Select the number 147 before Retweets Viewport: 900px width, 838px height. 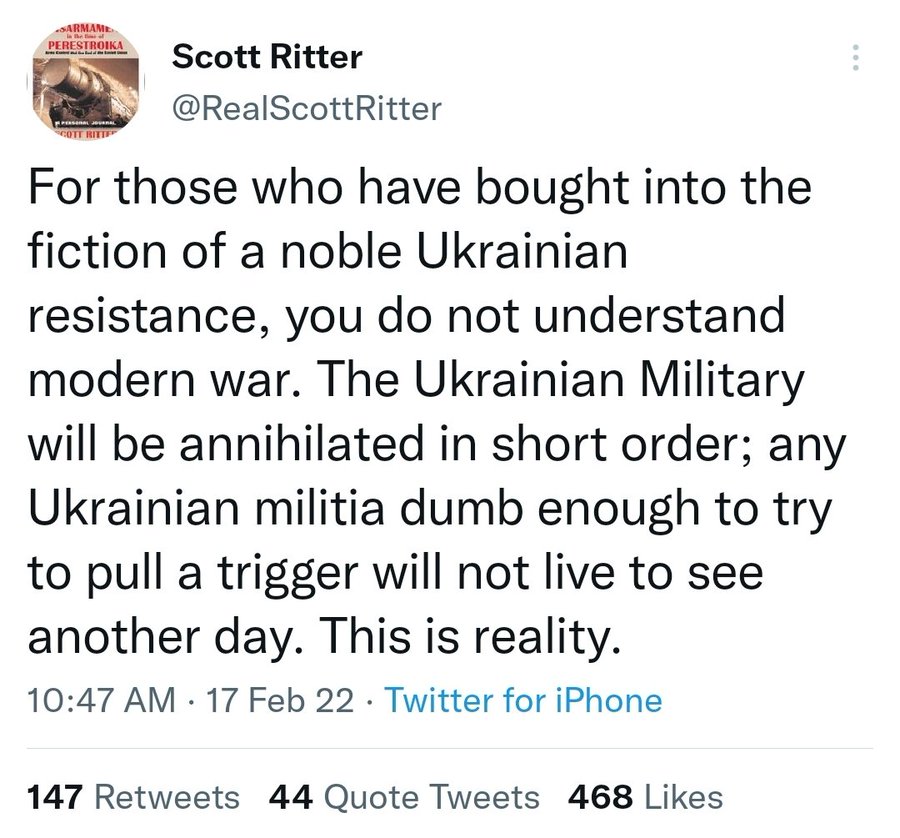coord(56,798)
